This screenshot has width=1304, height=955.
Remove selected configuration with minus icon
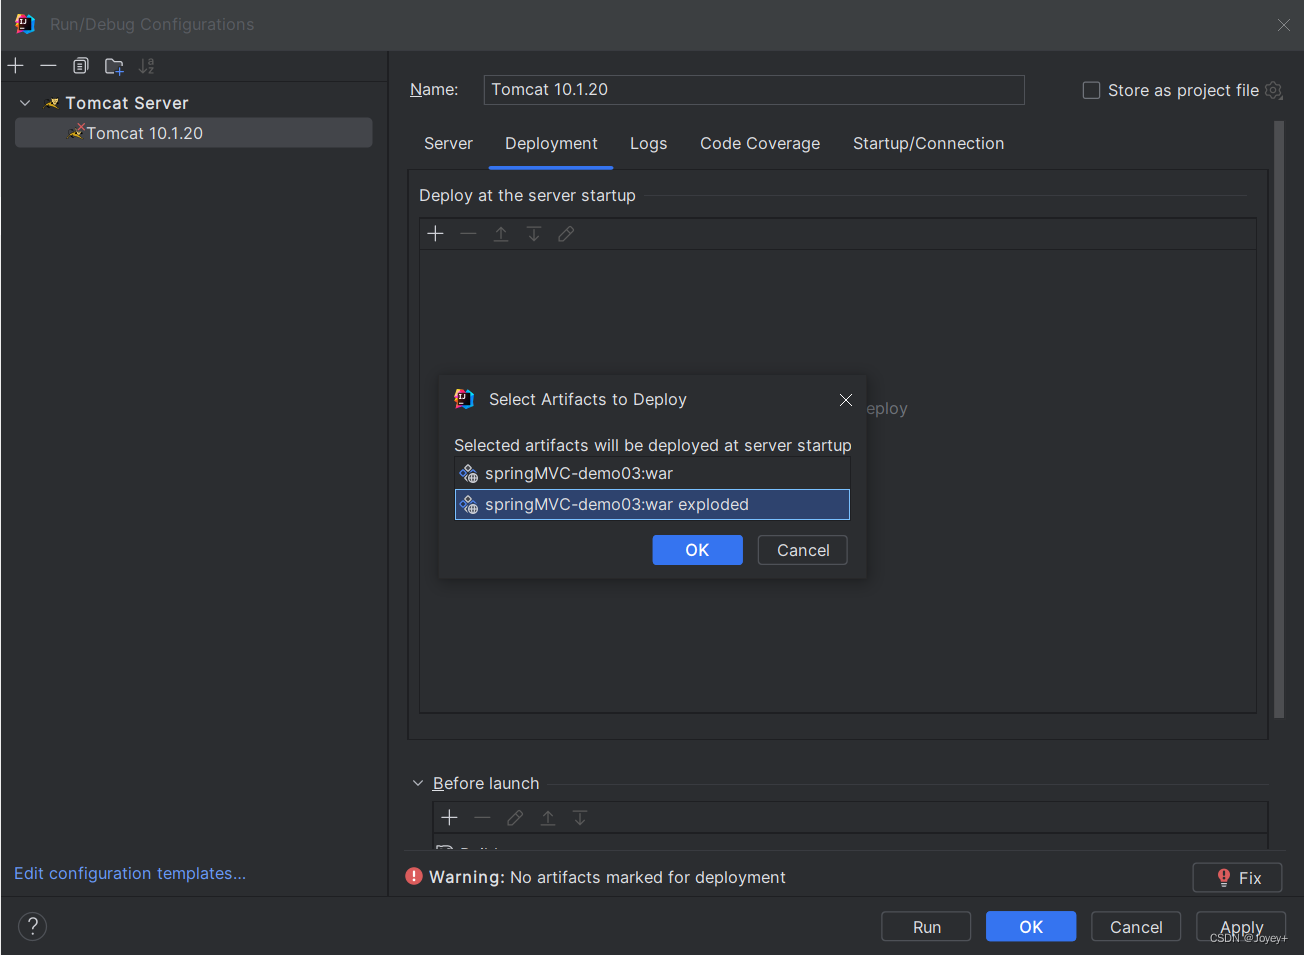(x=48, y=66)
